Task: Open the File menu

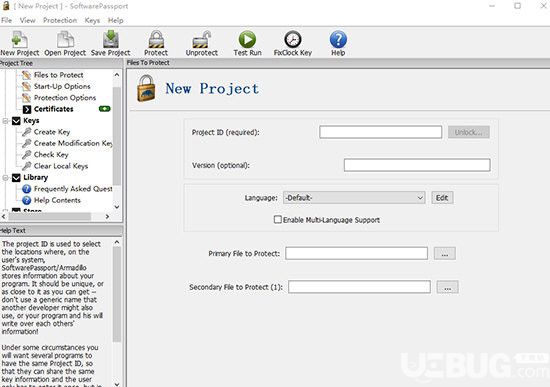Action: (x=6, y=20)
